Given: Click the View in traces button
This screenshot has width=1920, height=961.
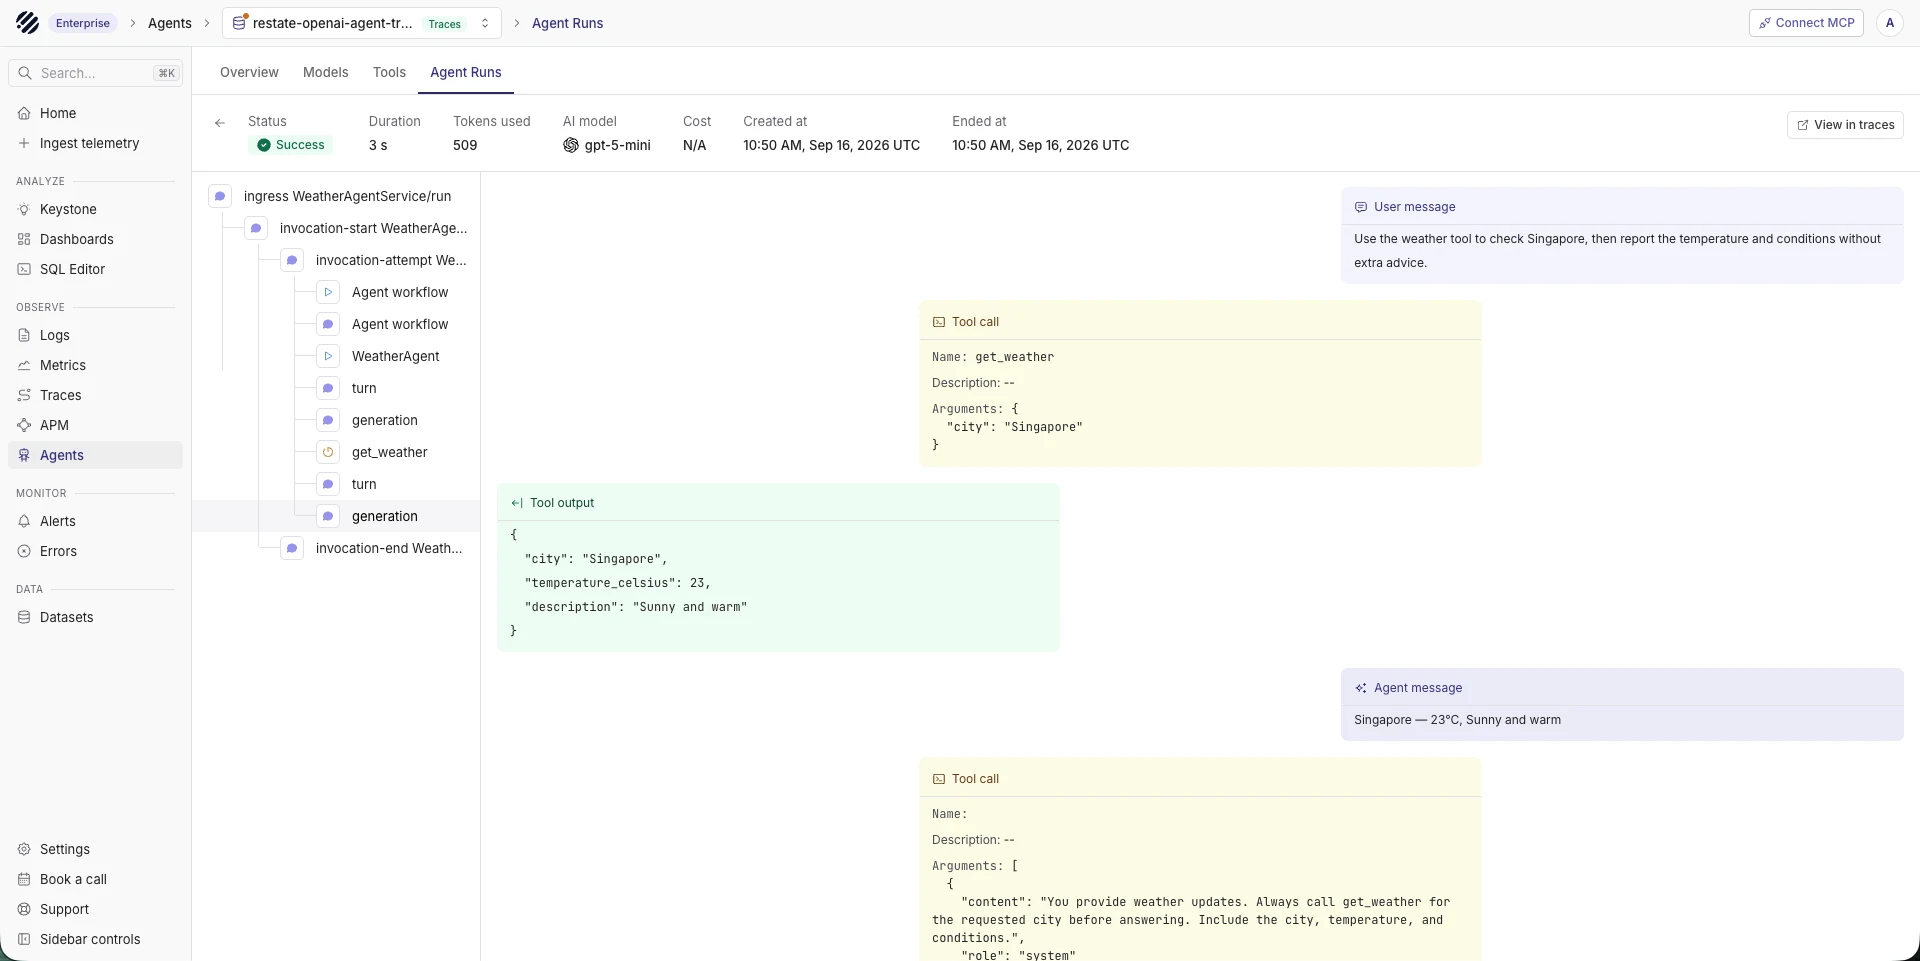Looking at the screenshot, I should (x=1845, y=125).
